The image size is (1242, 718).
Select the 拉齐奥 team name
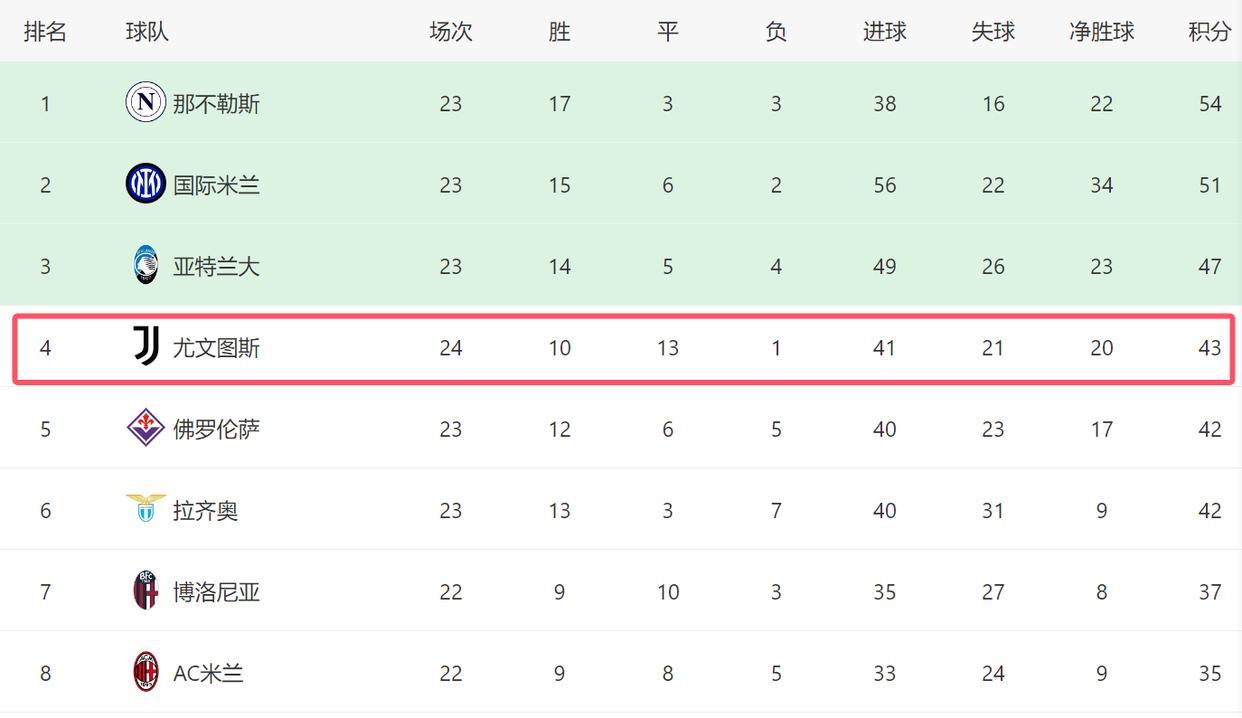pyautogui.click(x=205, y=511)
